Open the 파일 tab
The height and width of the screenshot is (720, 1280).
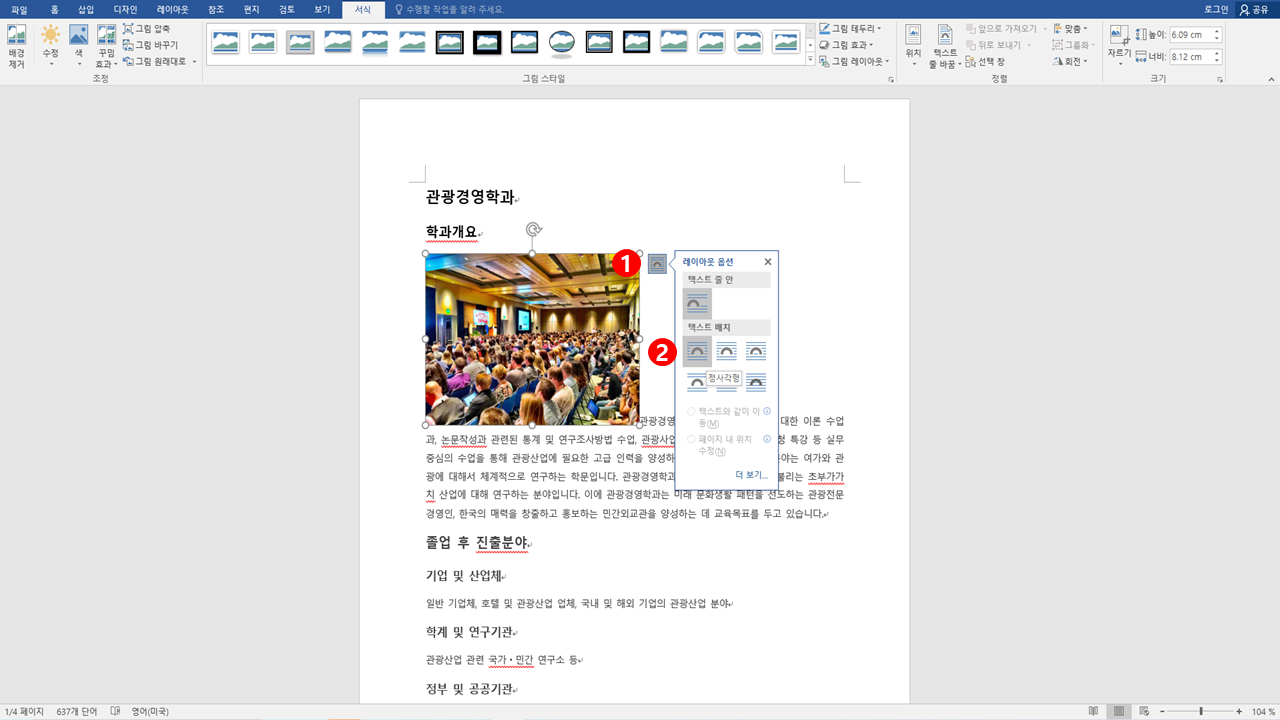click(19, 9)
